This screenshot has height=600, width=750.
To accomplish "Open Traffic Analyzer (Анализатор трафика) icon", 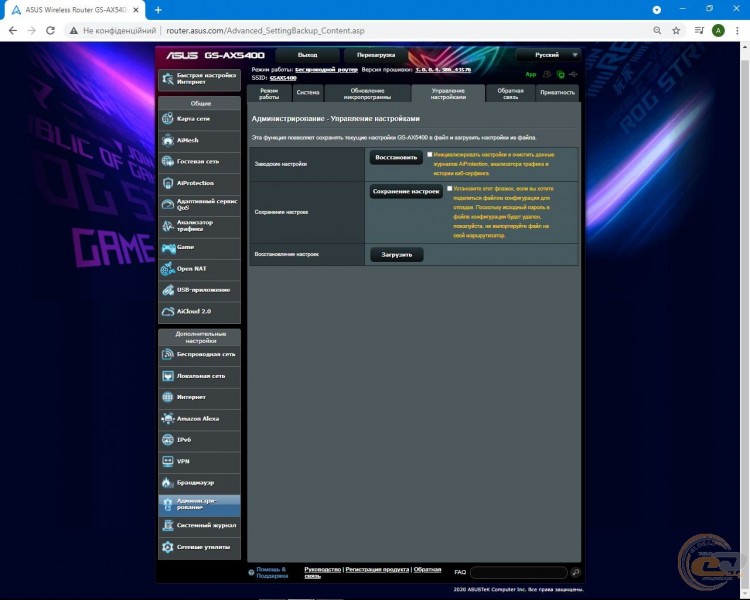I will pyautogui.click(x=167, y=225).
